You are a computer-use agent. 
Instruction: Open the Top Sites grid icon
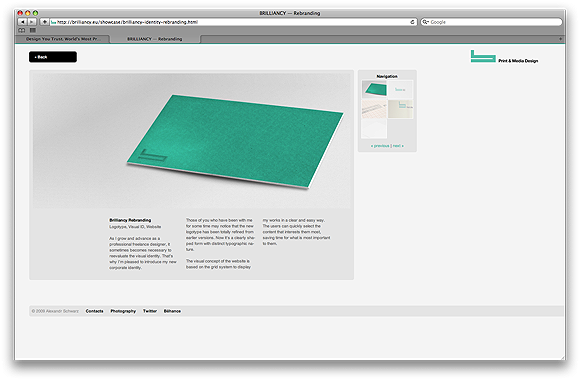tap(33, 30)
